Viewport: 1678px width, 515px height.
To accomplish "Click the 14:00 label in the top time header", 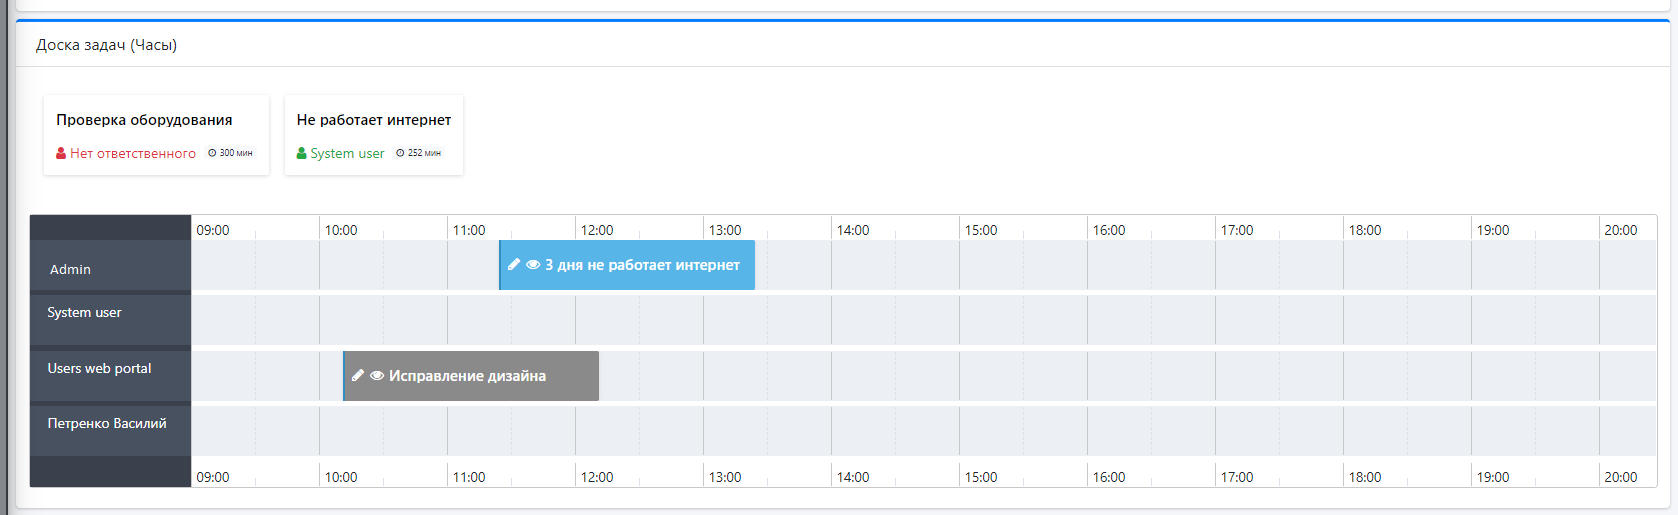I will 853,230.
